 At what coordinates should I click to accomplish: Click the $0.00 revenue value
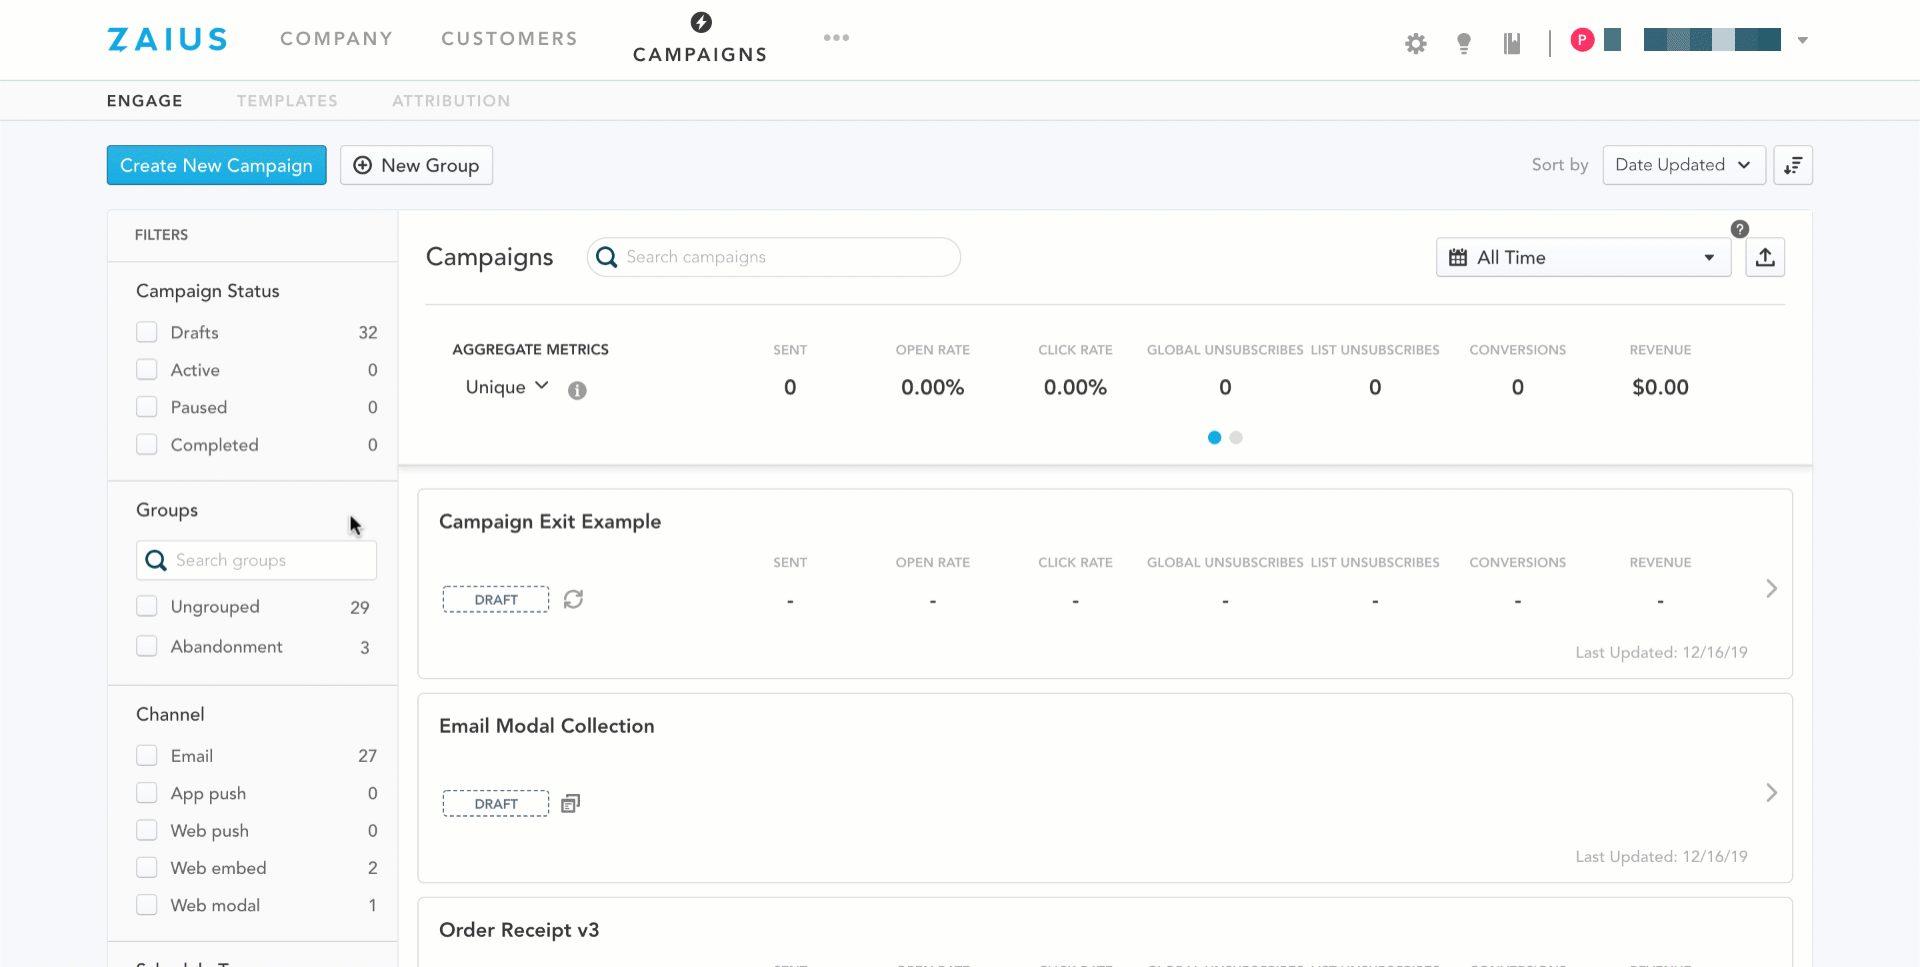(1660, 387)
